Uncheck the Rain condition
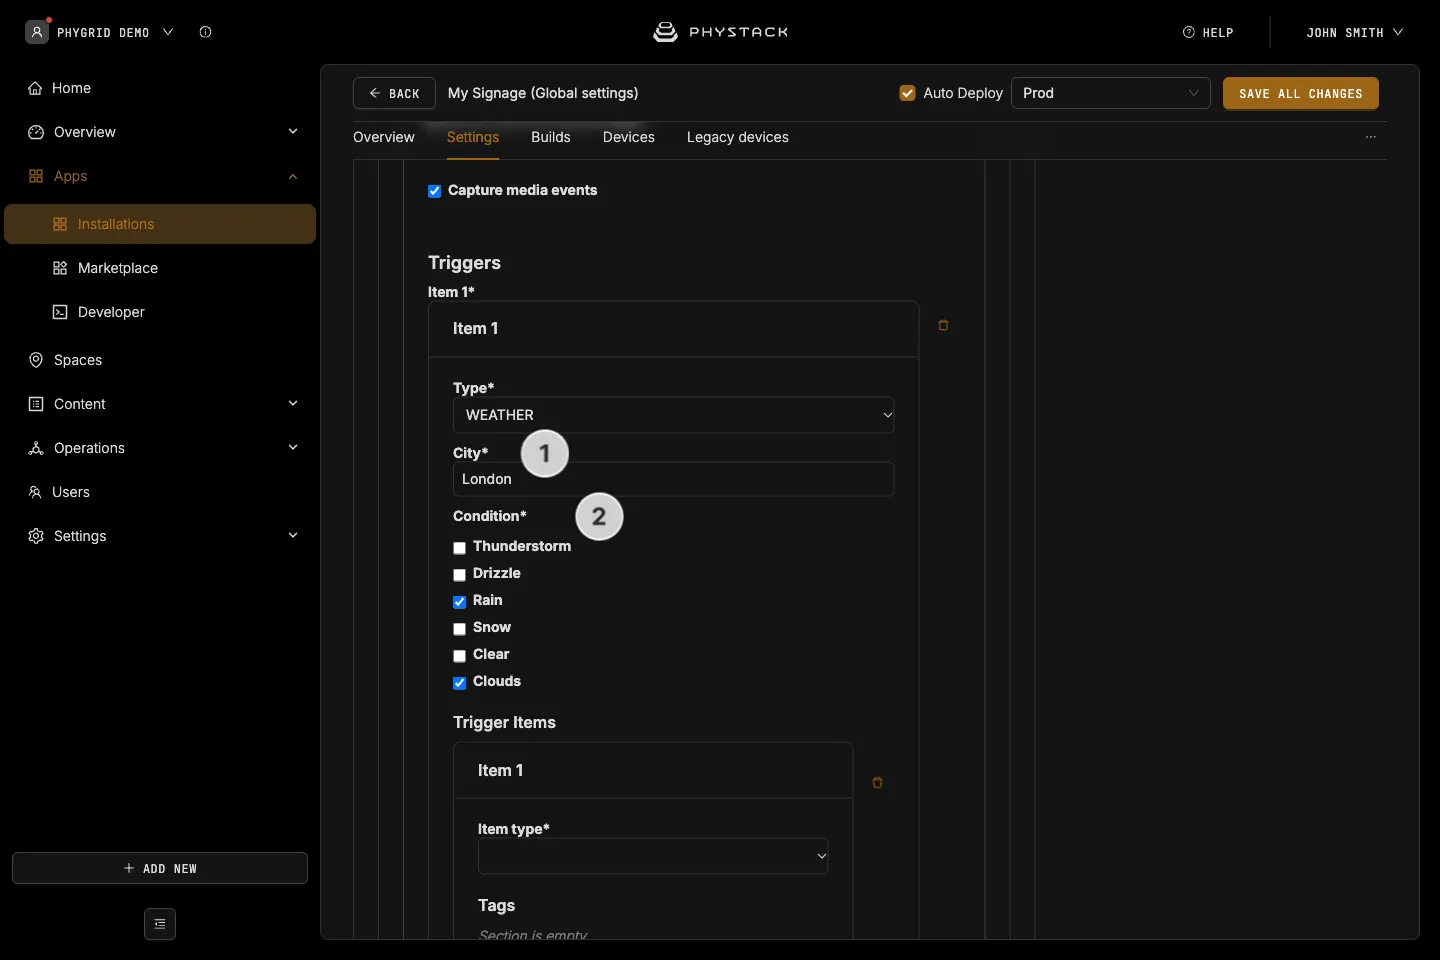The image size is (1440, 960). pyautogui.click(x=459, y=602)
